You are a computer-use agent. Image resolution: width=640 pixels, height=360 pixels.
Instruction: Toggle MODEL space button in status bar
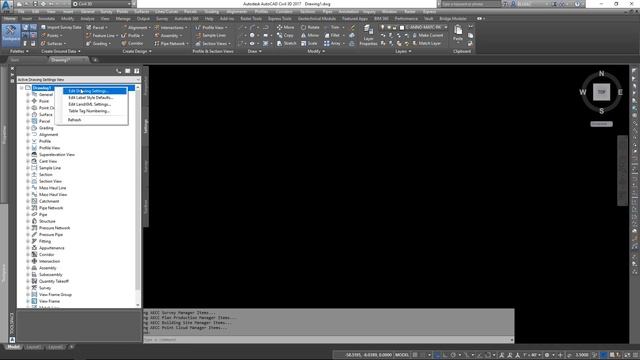[x=402, y=355]
